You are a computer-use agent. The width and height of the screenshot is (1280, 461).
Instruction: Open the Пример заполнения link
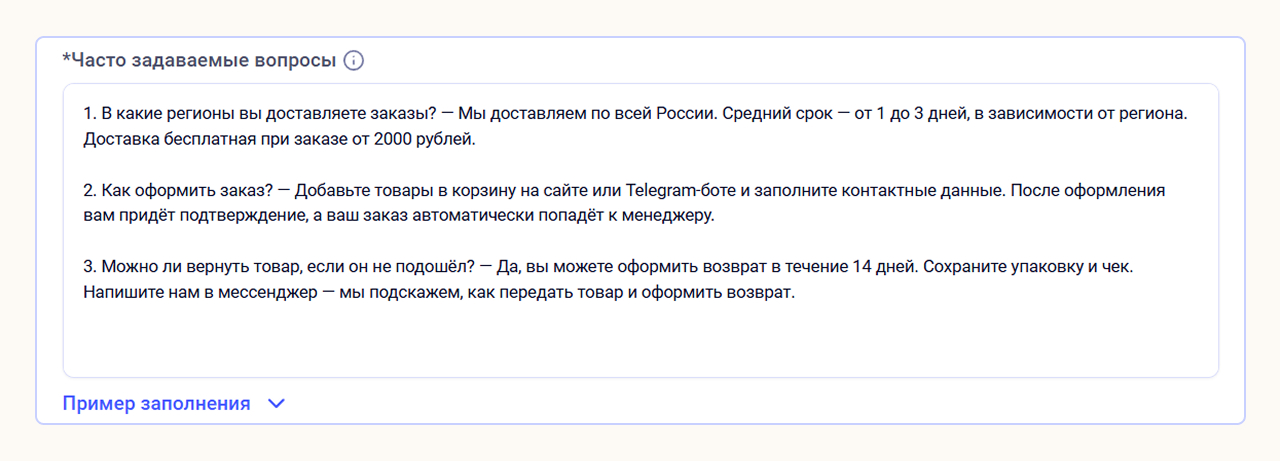coord(156,404)
